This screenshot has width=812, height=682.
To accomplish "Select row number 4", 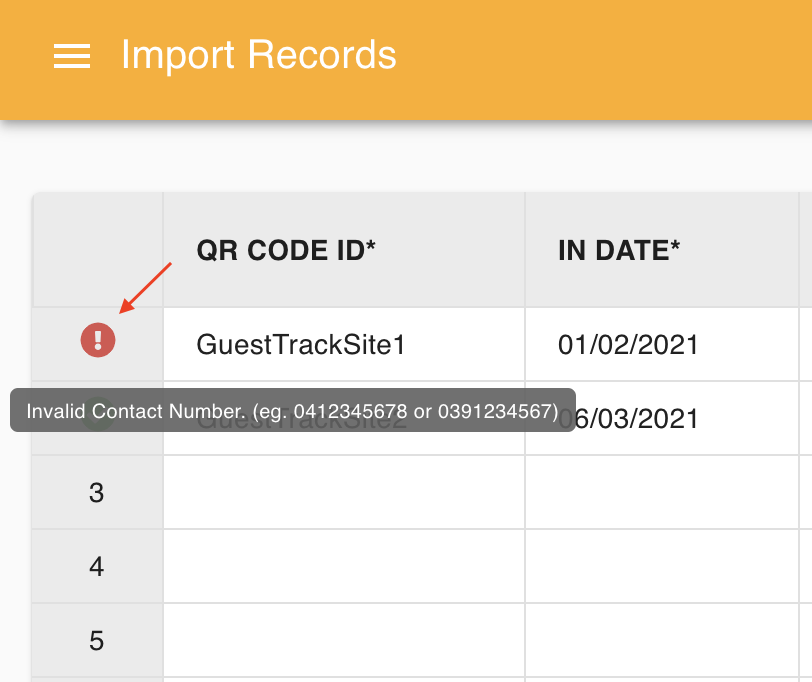I will point(96,566).
